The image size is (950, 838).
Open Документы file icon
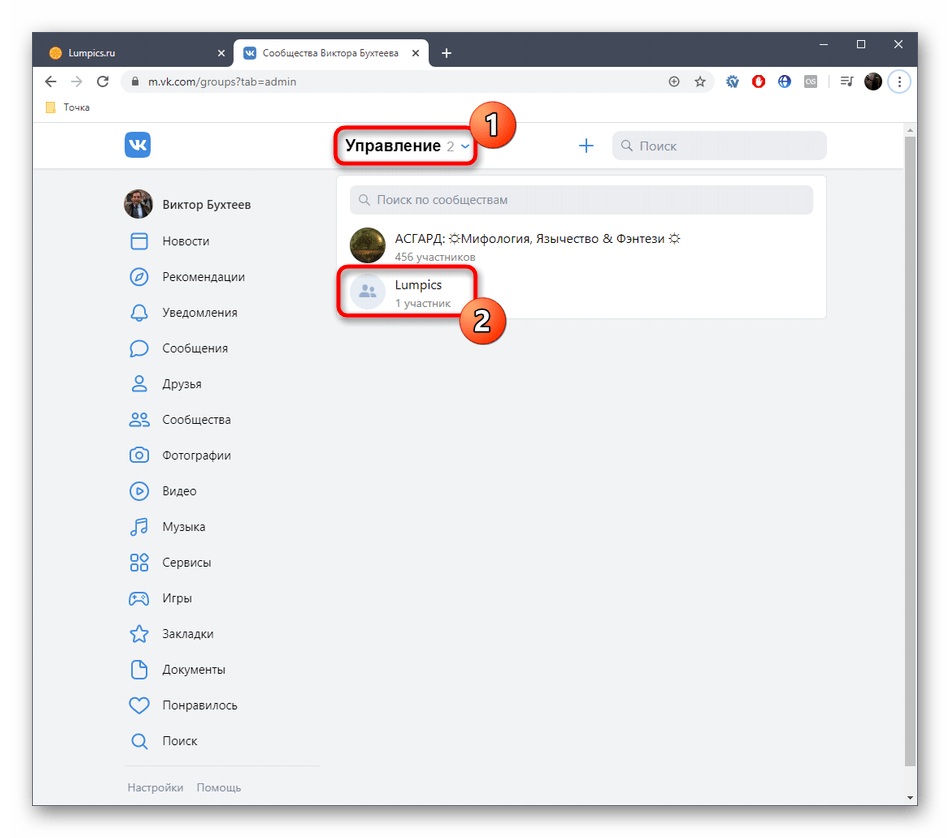[x=139, y=670]
